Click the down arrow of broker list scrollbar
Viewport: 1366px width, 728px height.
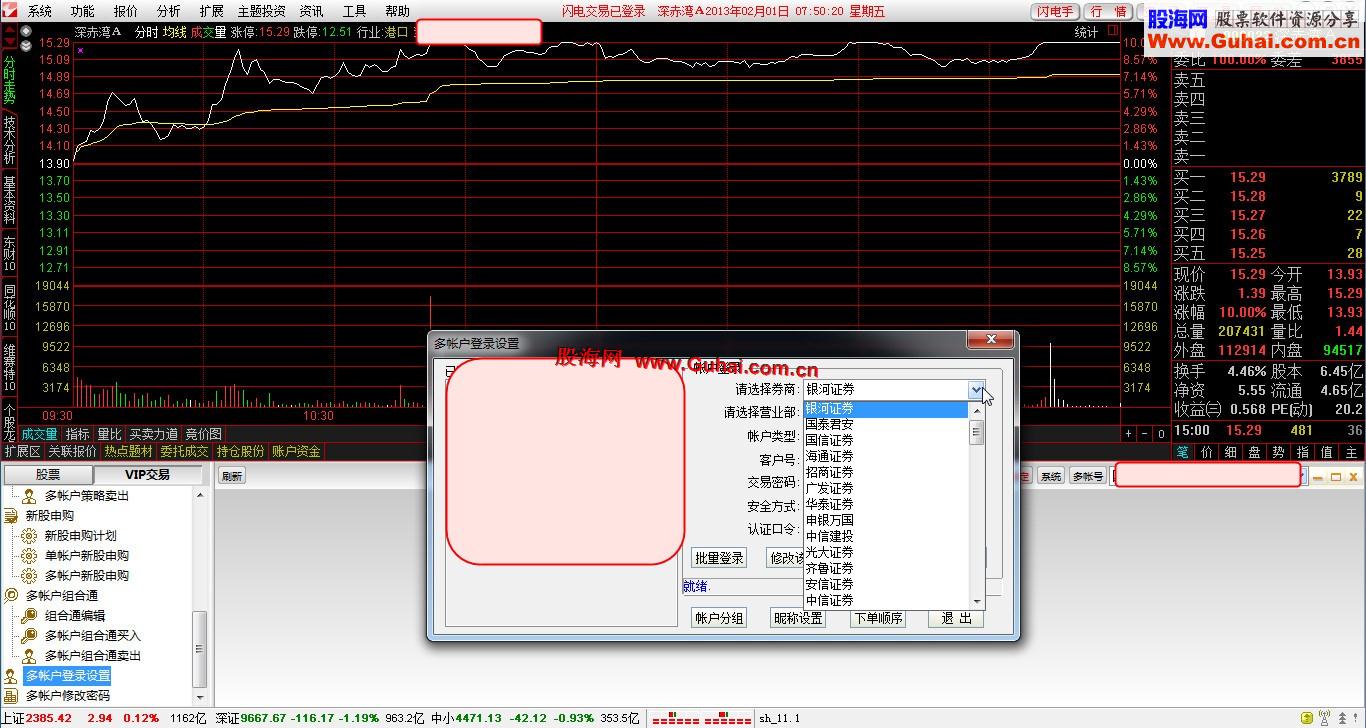coord(977,601)
